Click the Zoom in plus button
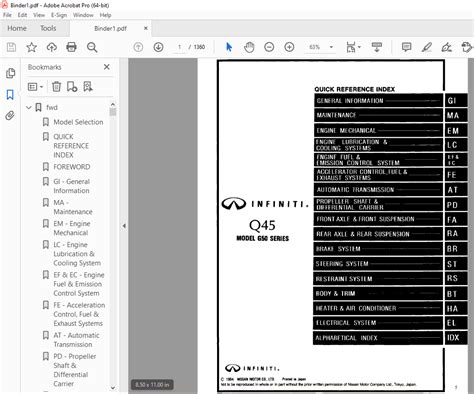This screenshot has height=394, width=474. tap(289, 47)
